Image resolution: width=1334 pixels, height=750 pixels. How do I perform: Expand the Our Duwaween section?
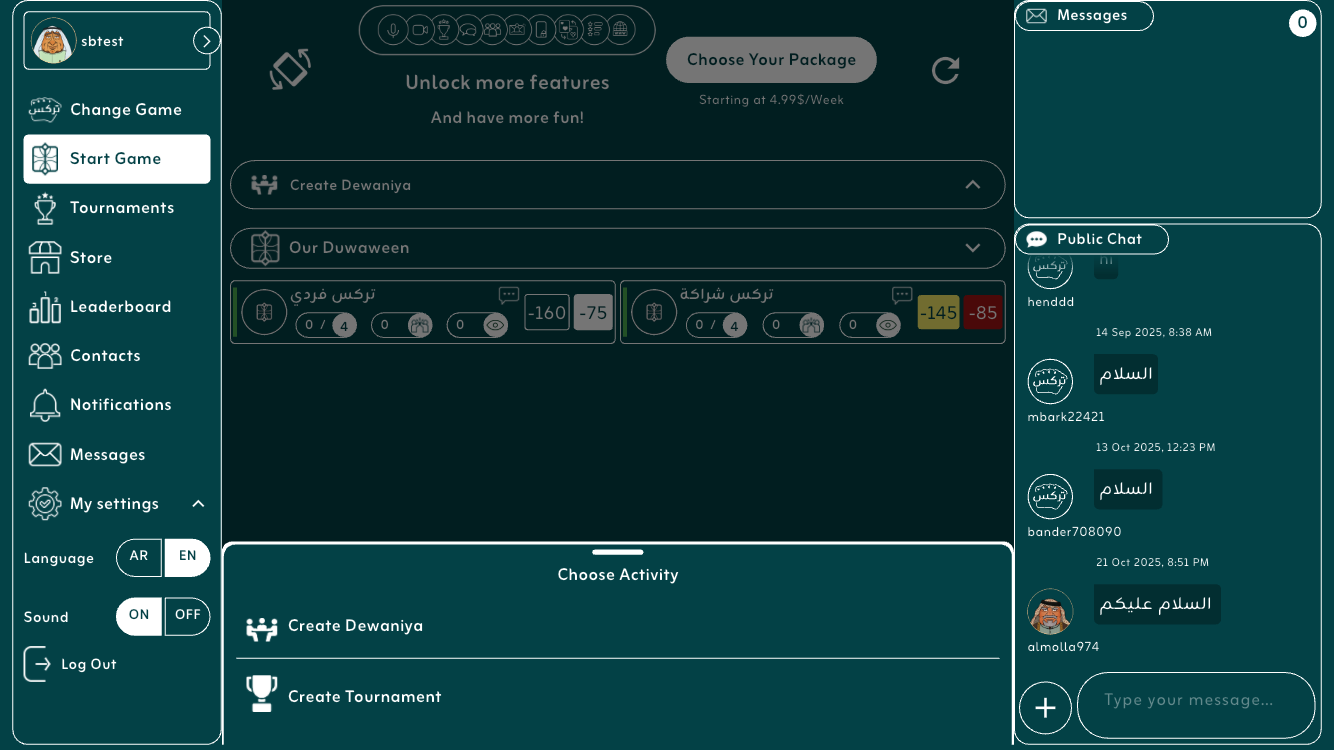[x=972, y=248]
